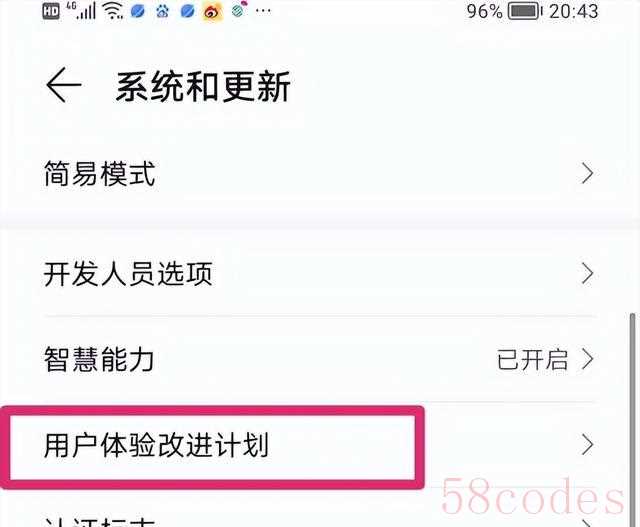Expand the 简易模式 chevron arrow
The height and width of the screenshot is (527, 640).
point(587,173)
